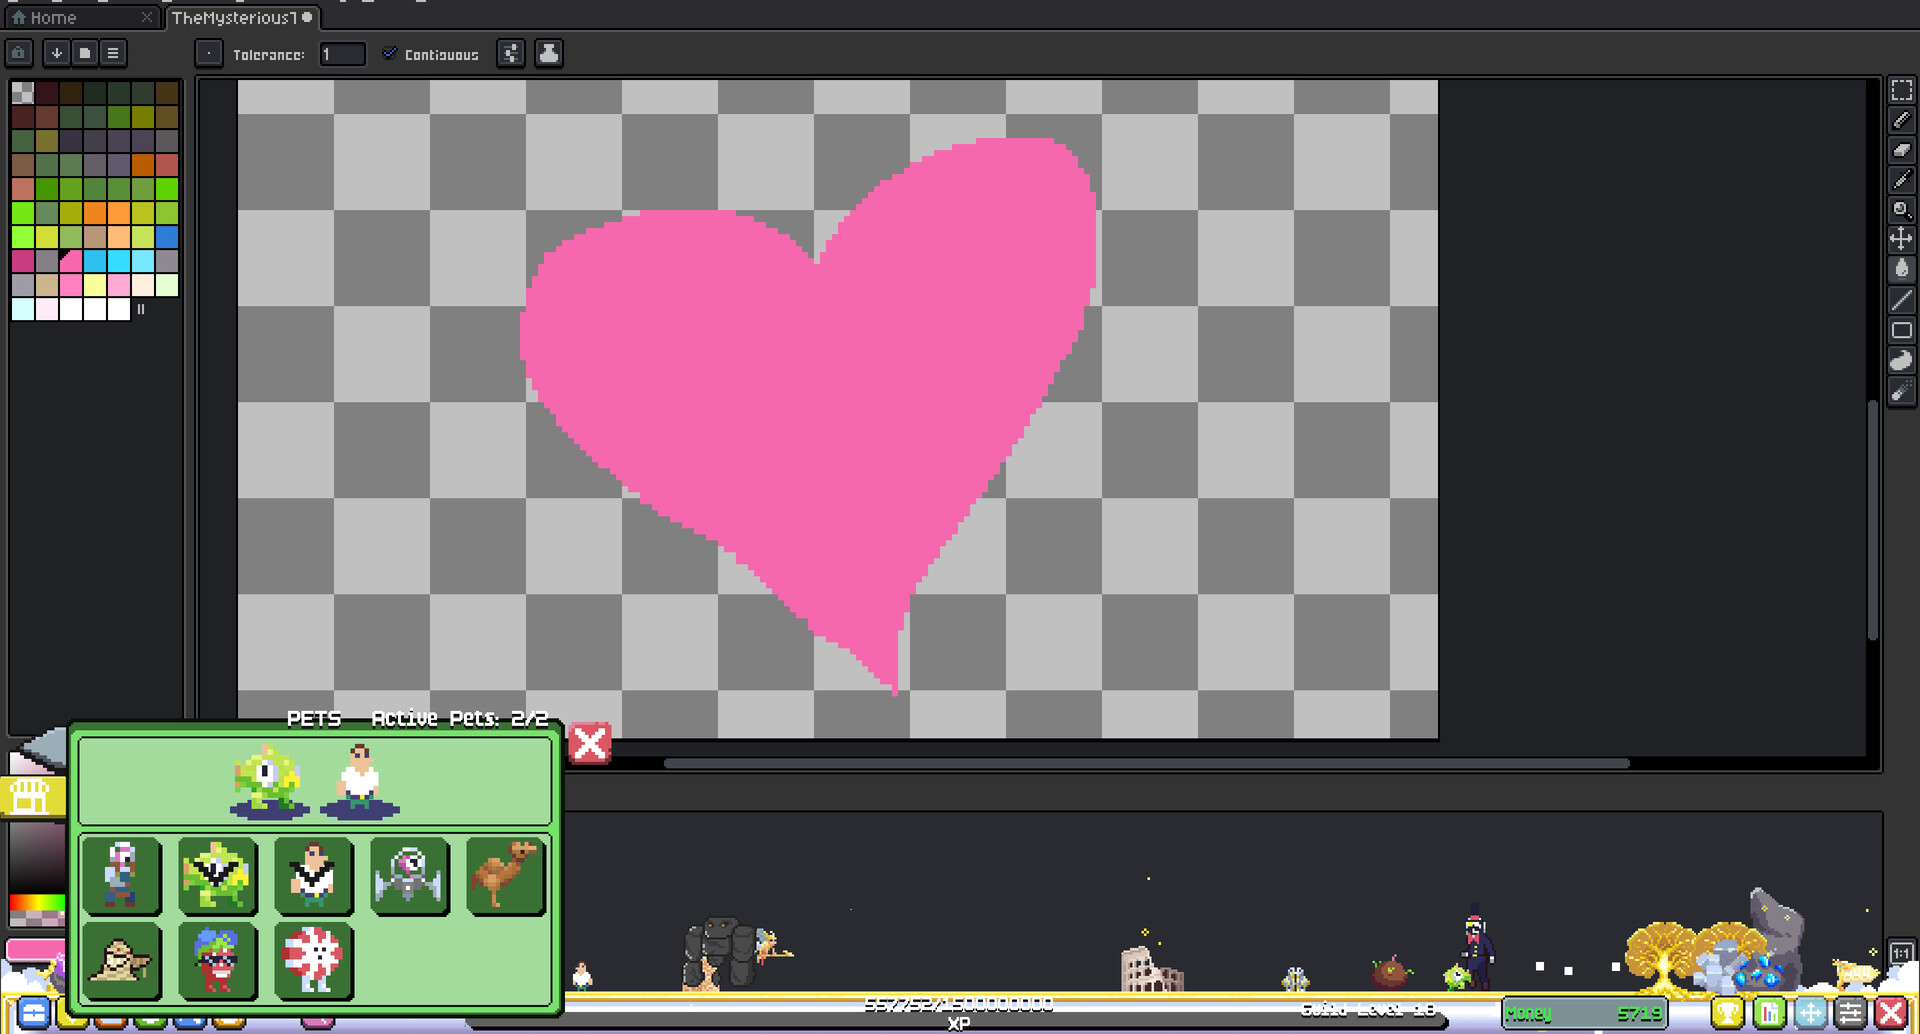The image size is (1920, 1034).
Task: Select the Eraser tool
Action: [1902, 150]
